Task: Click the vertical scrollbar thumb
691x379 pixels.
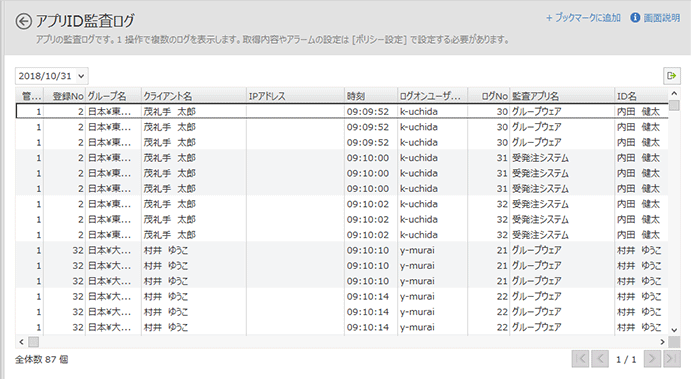Action: 674,105
